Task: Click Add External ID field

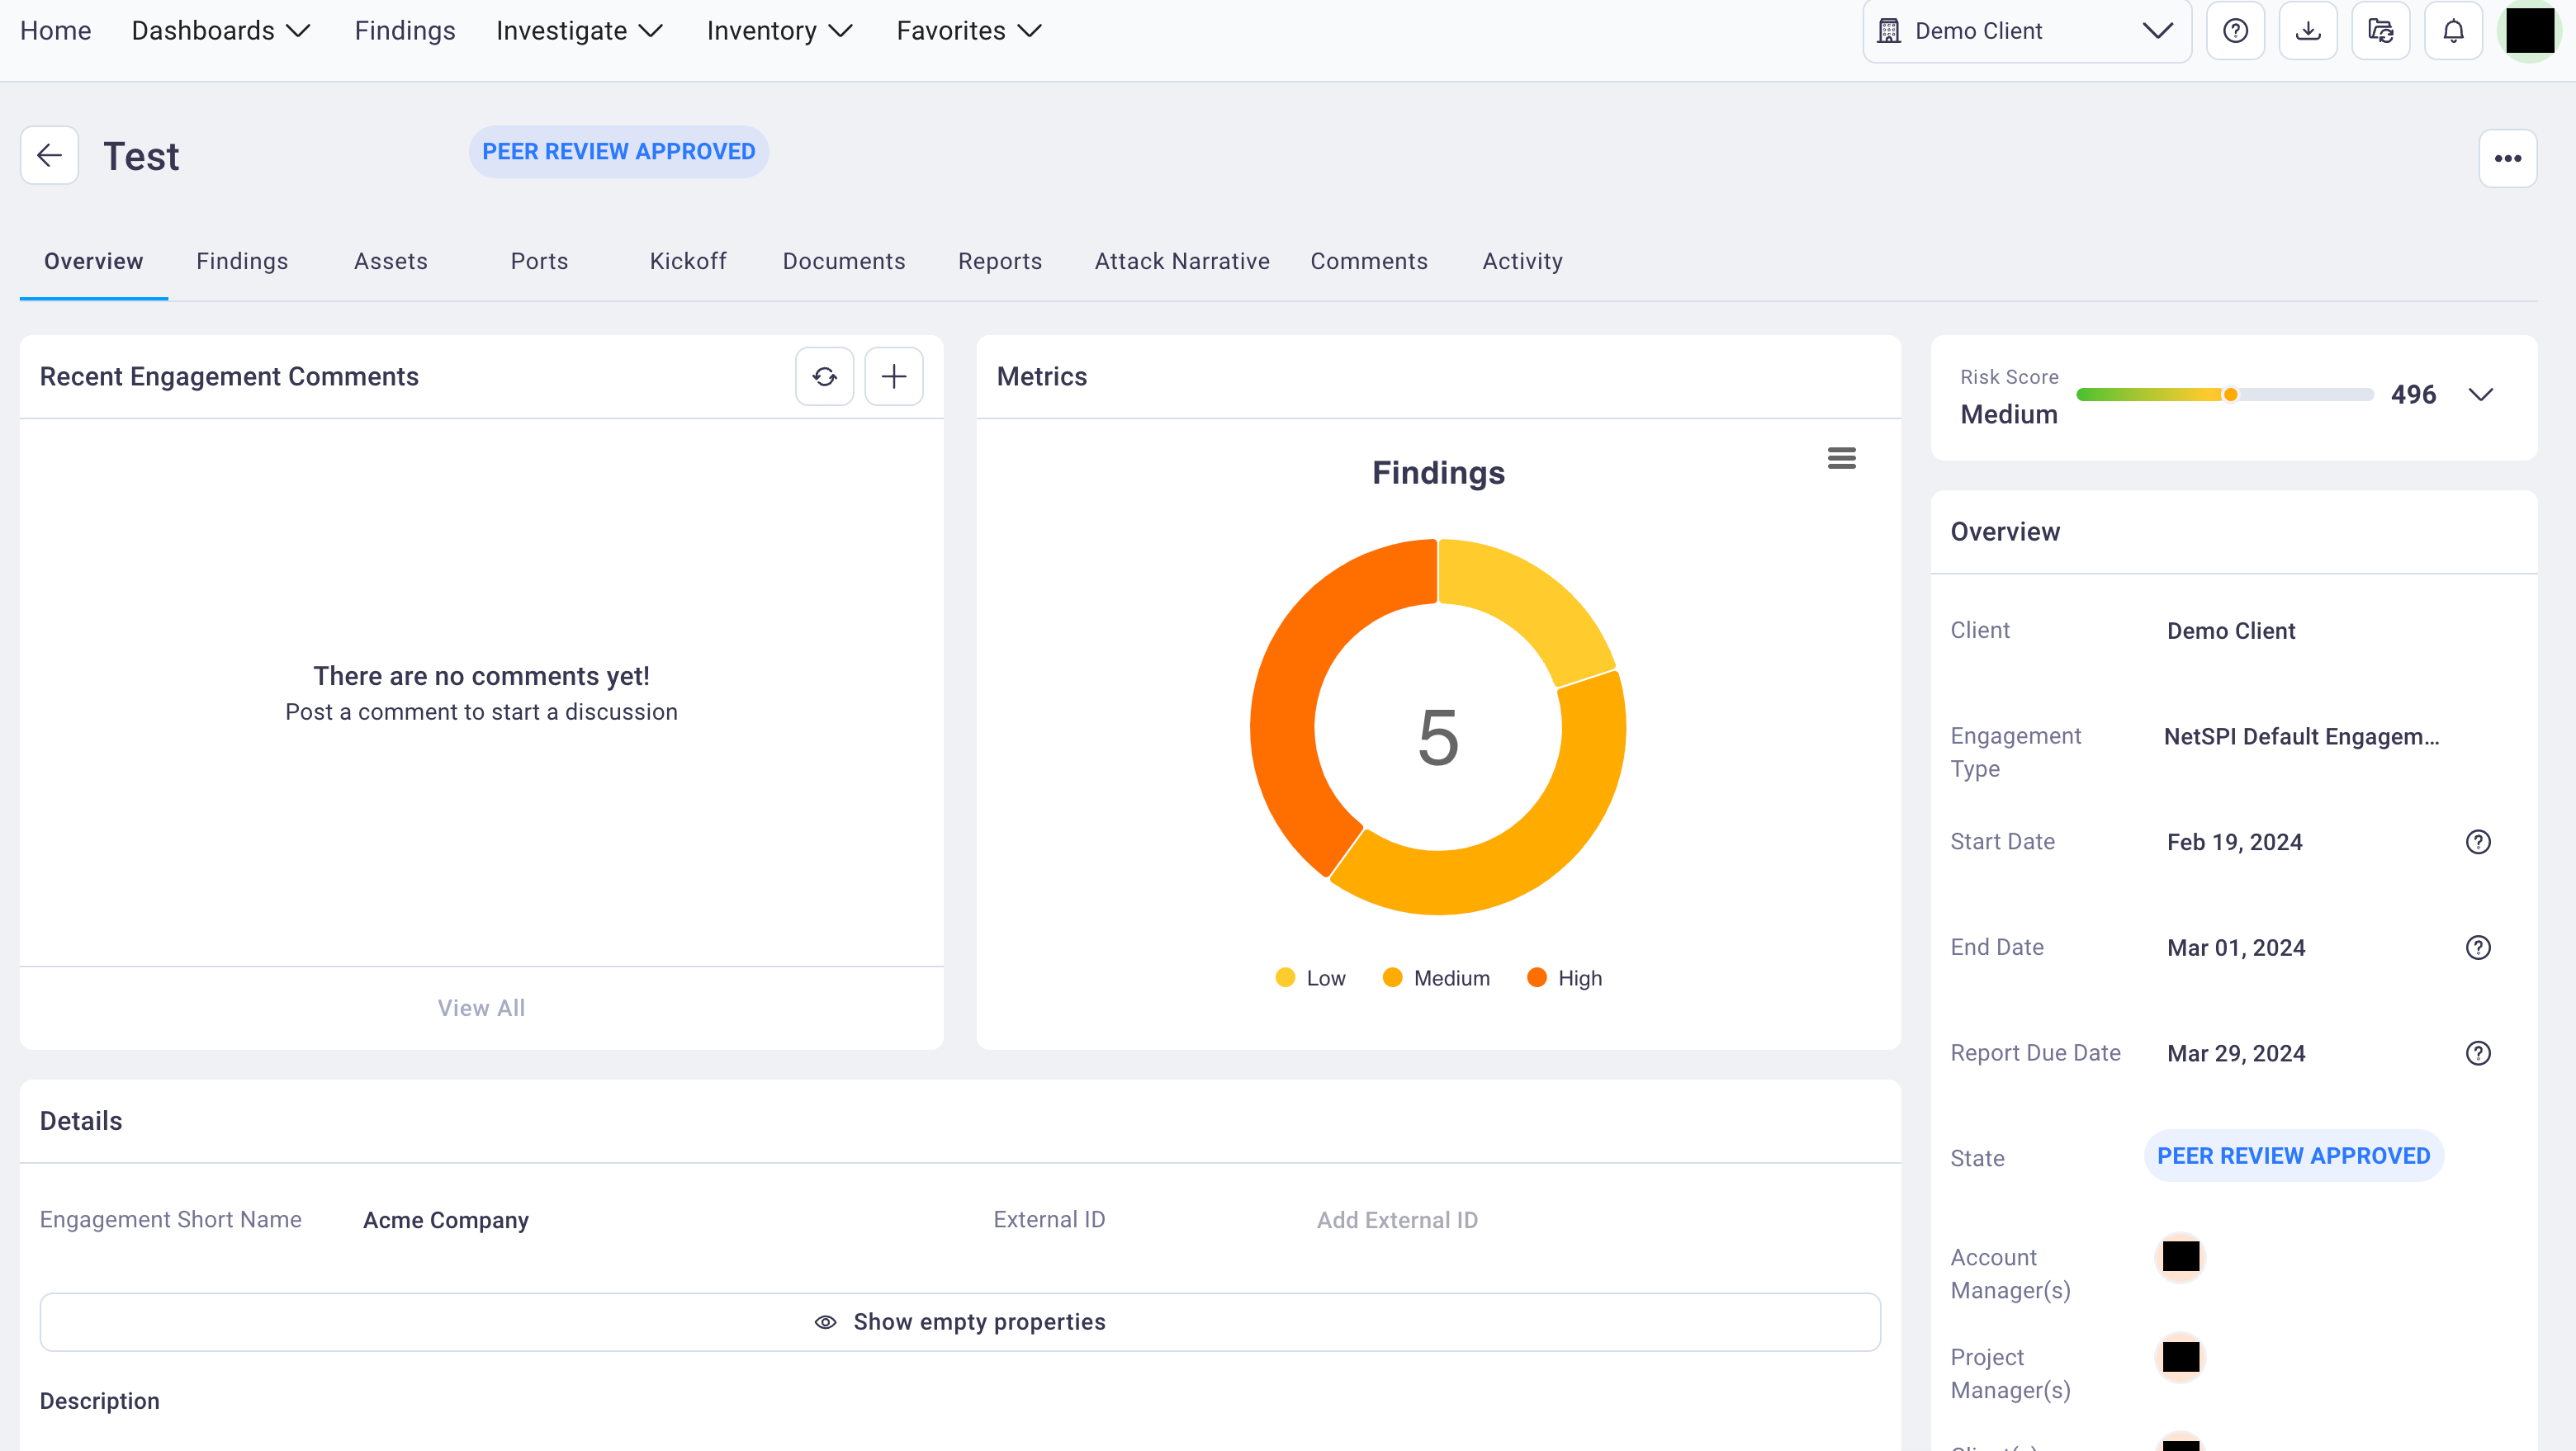Action: click(1397, 1220)
